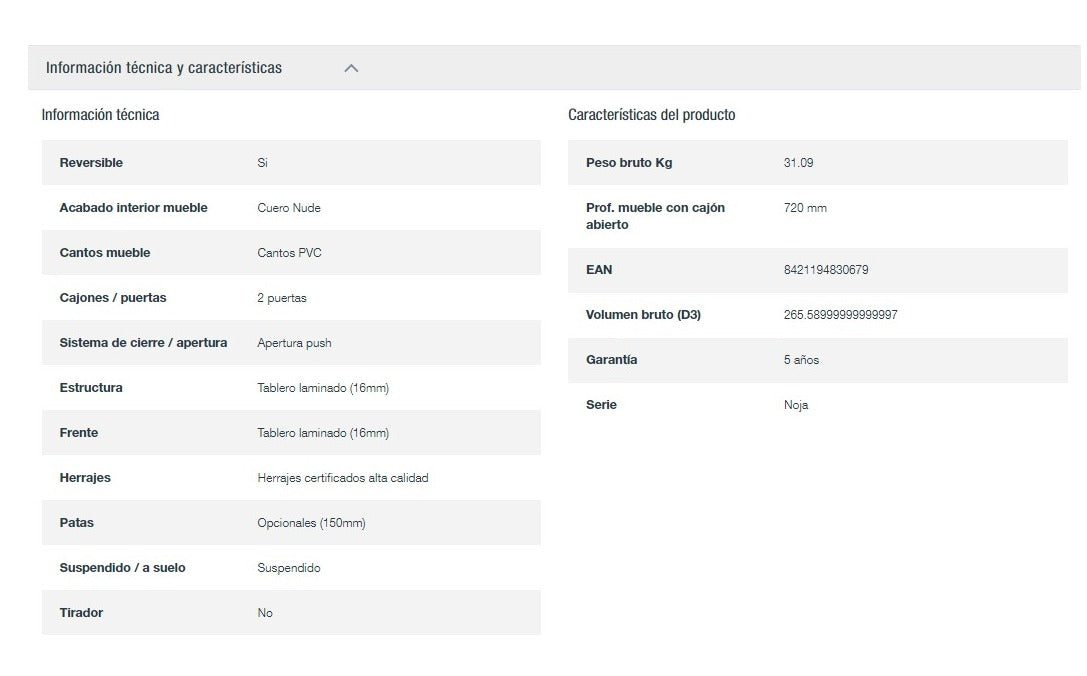Click the Apertura push value
This screenshot has height=676, width=1087.
pos(294,343)
